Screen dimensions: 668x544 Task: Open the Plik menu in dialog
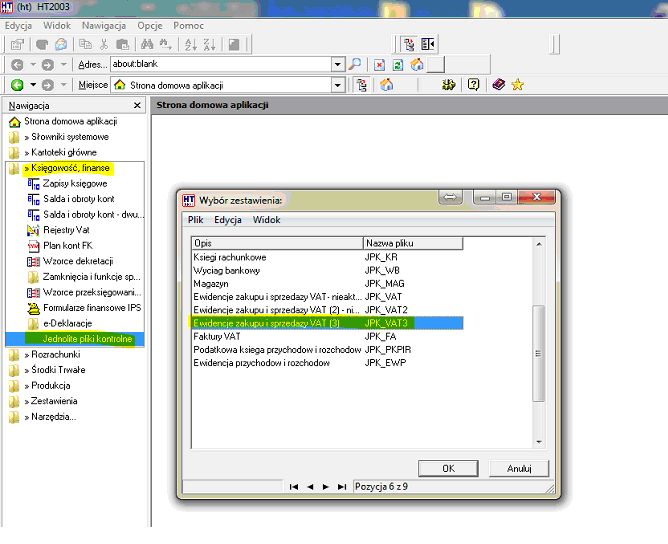coord(196,220)
